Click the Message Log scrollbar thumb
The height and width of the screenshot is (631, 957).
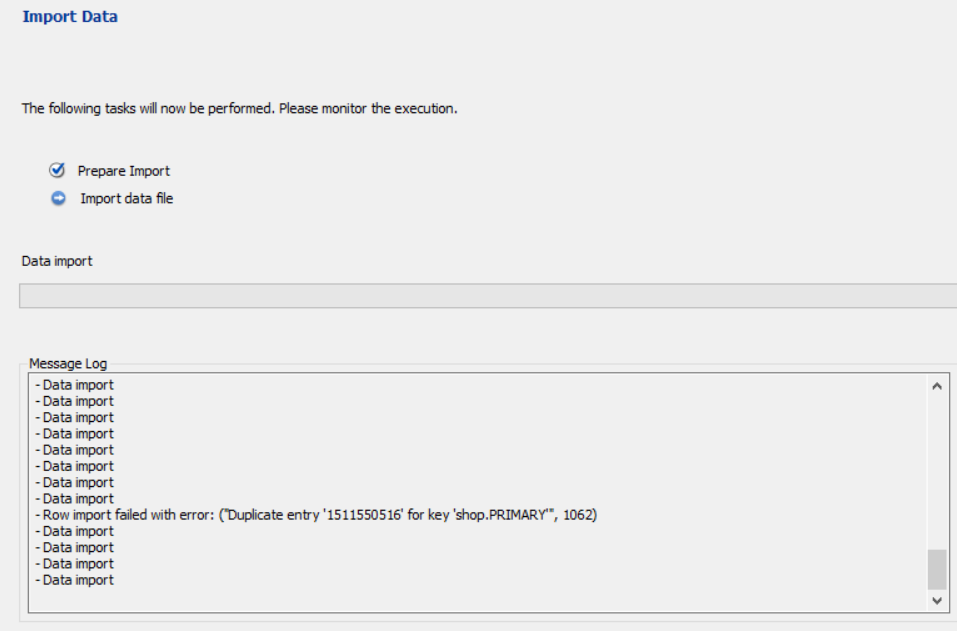[936, 569]
